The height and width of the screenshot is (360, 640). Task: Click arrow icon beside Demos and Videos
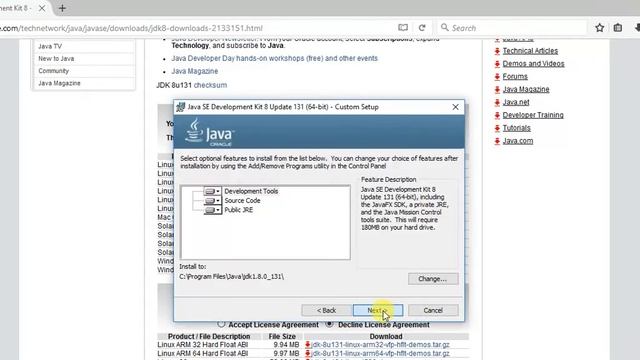click(497, 64)
